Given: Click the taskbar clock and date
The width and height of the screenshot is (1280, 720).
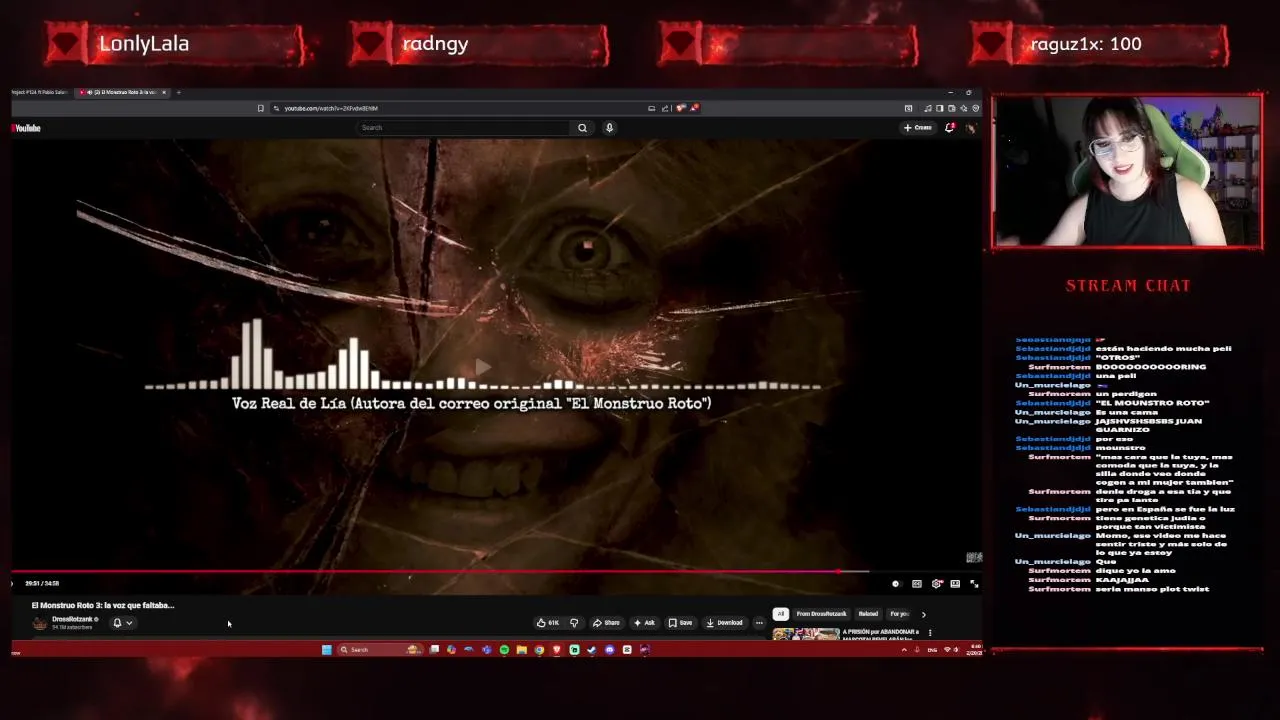Looking at the screenshot, I should (976, 649).
